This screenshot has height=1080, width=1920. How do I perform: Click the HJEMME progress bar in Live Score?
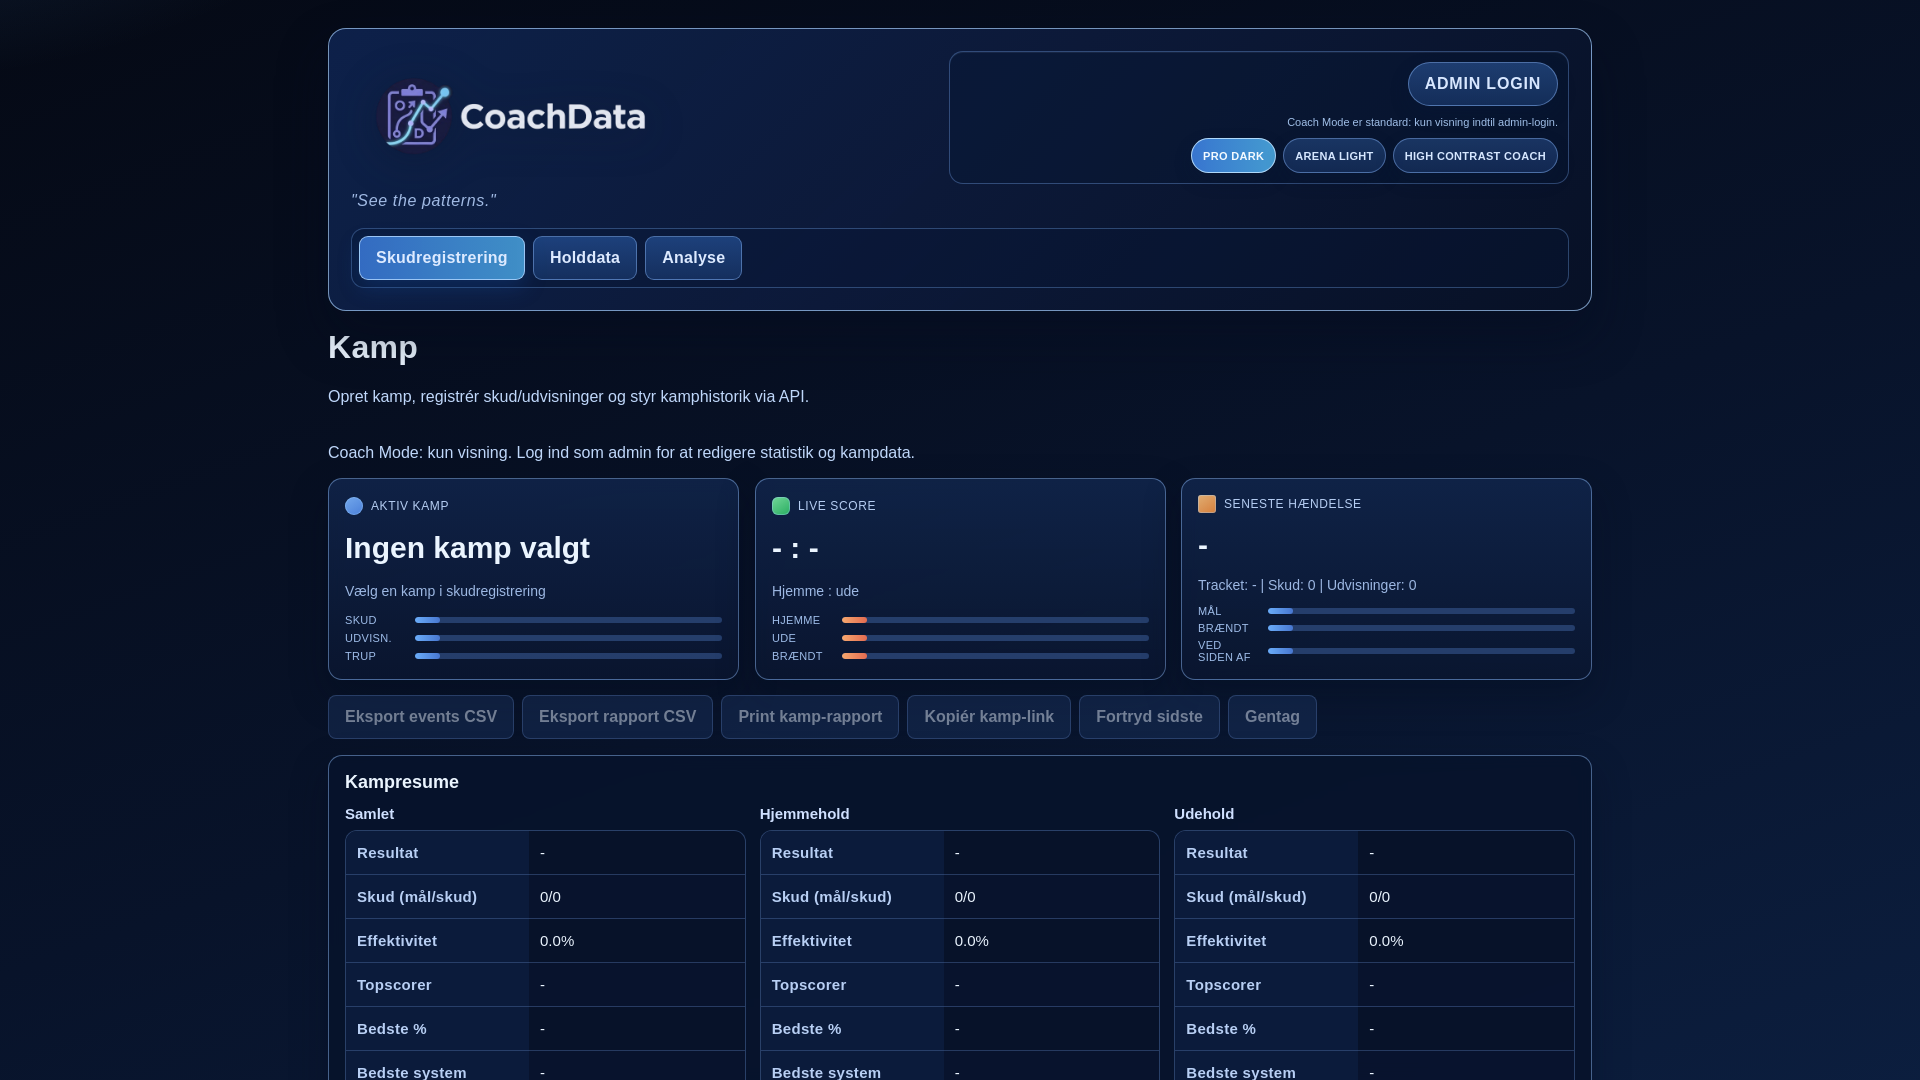[x=995, y=620]
